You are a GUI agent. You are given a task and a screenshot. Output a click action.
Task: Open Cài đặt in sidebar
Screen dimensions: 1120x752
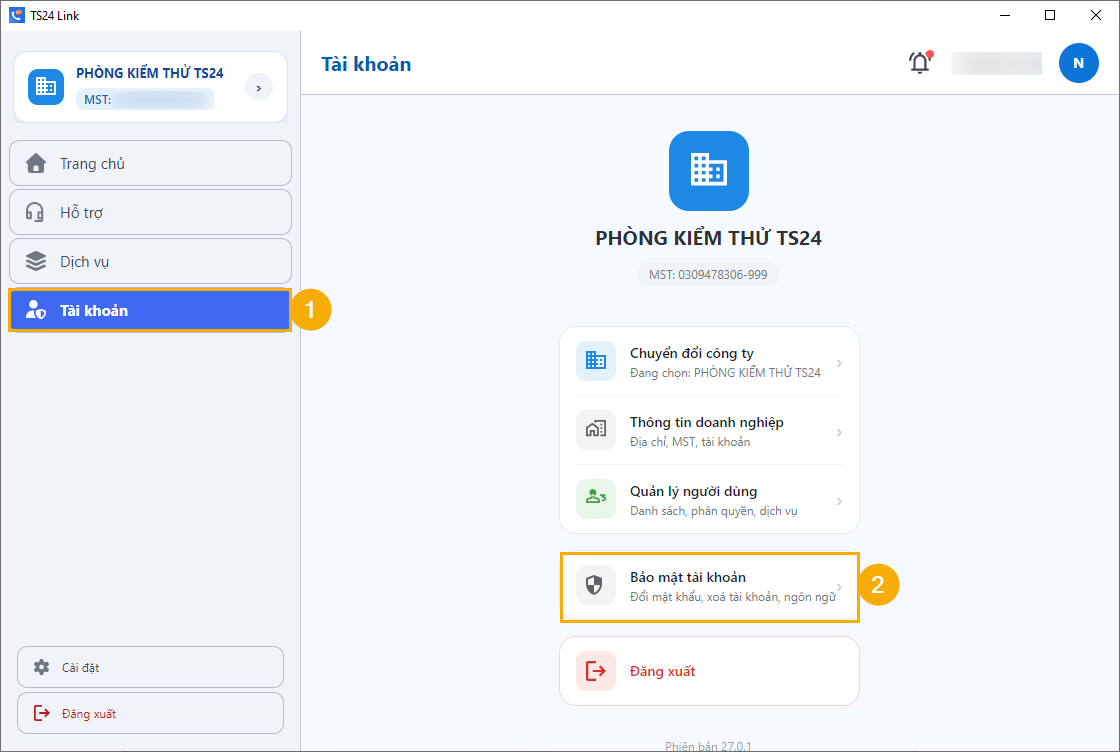click(150, 667)
